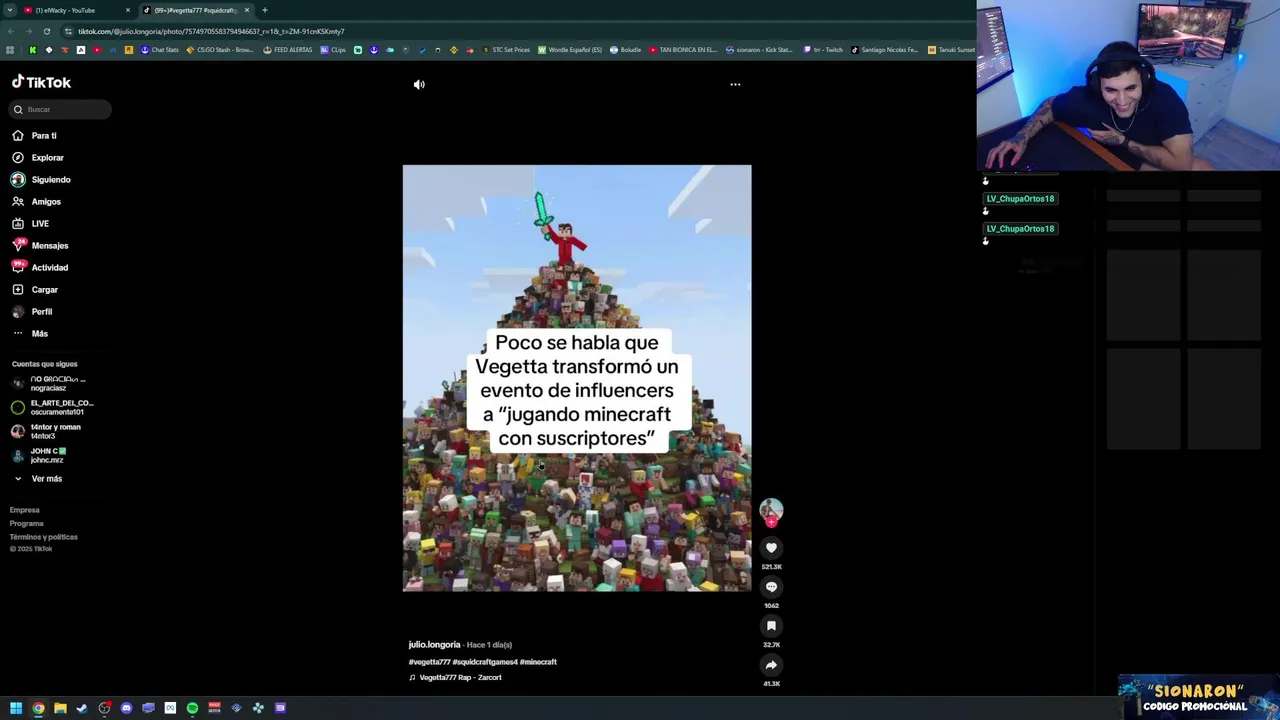Share the post with arrow icon
Screen dimensions: 1280x720
pyautogui.click(x=771, y=665)
